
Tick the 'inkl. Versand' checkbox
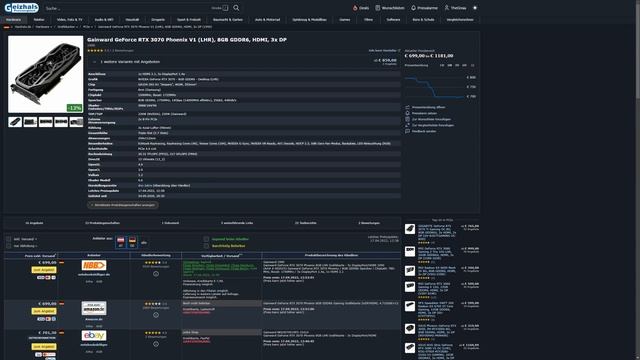tap(9, 239)
